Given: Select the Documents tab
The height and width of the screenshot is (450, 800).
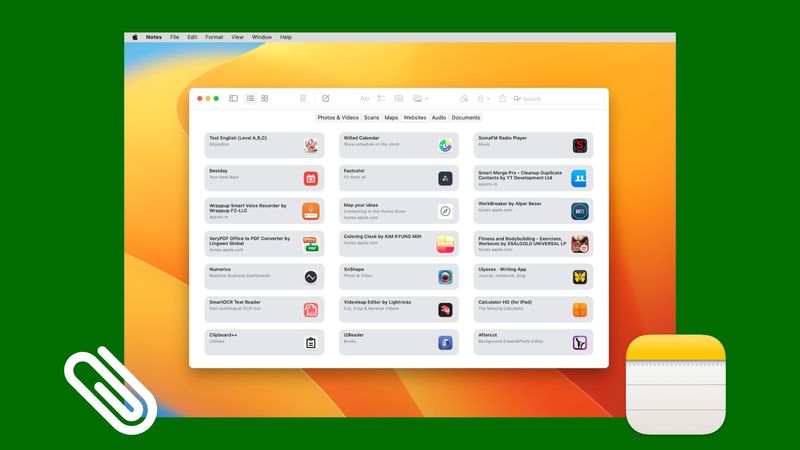Looking at the screenshot, I should pyautogui.click(x=466, y=117).
